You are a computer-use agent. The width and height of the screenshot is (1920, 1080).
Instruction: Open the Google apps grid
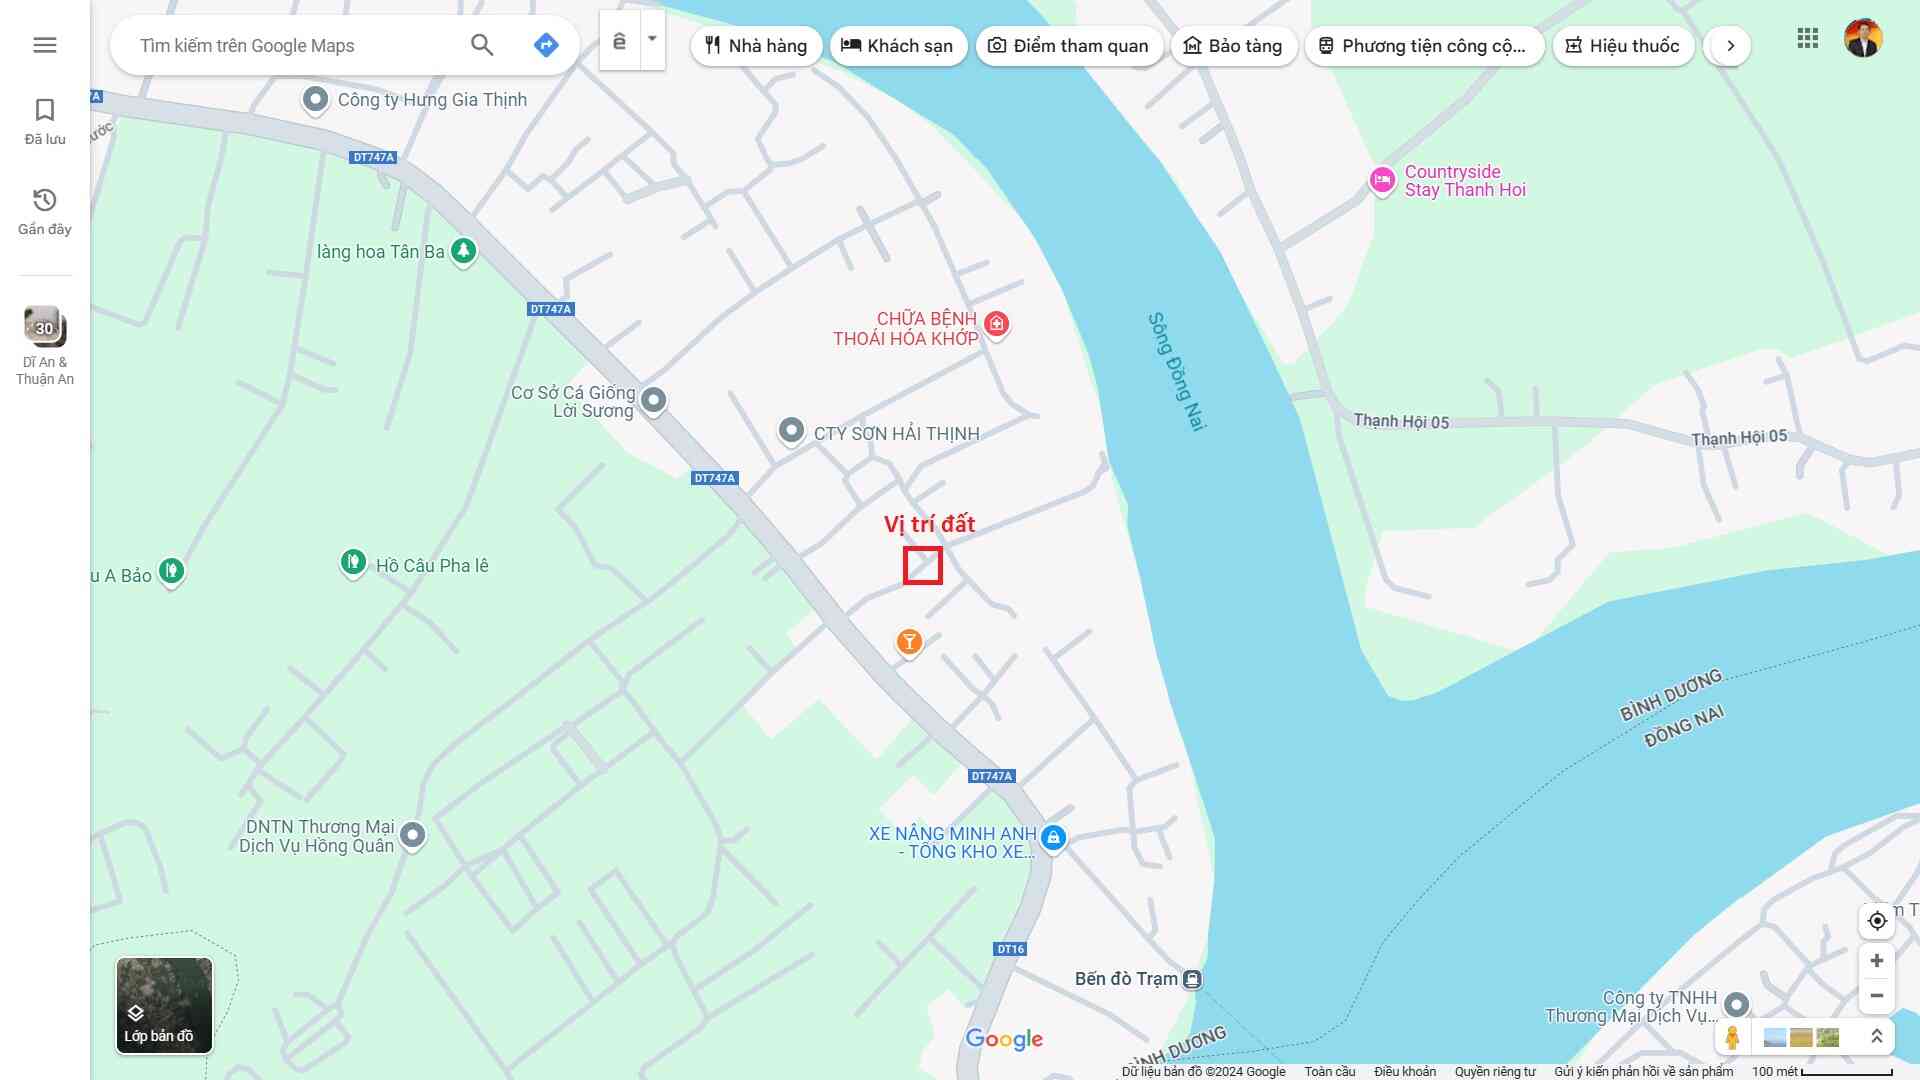coord(1807,39)
